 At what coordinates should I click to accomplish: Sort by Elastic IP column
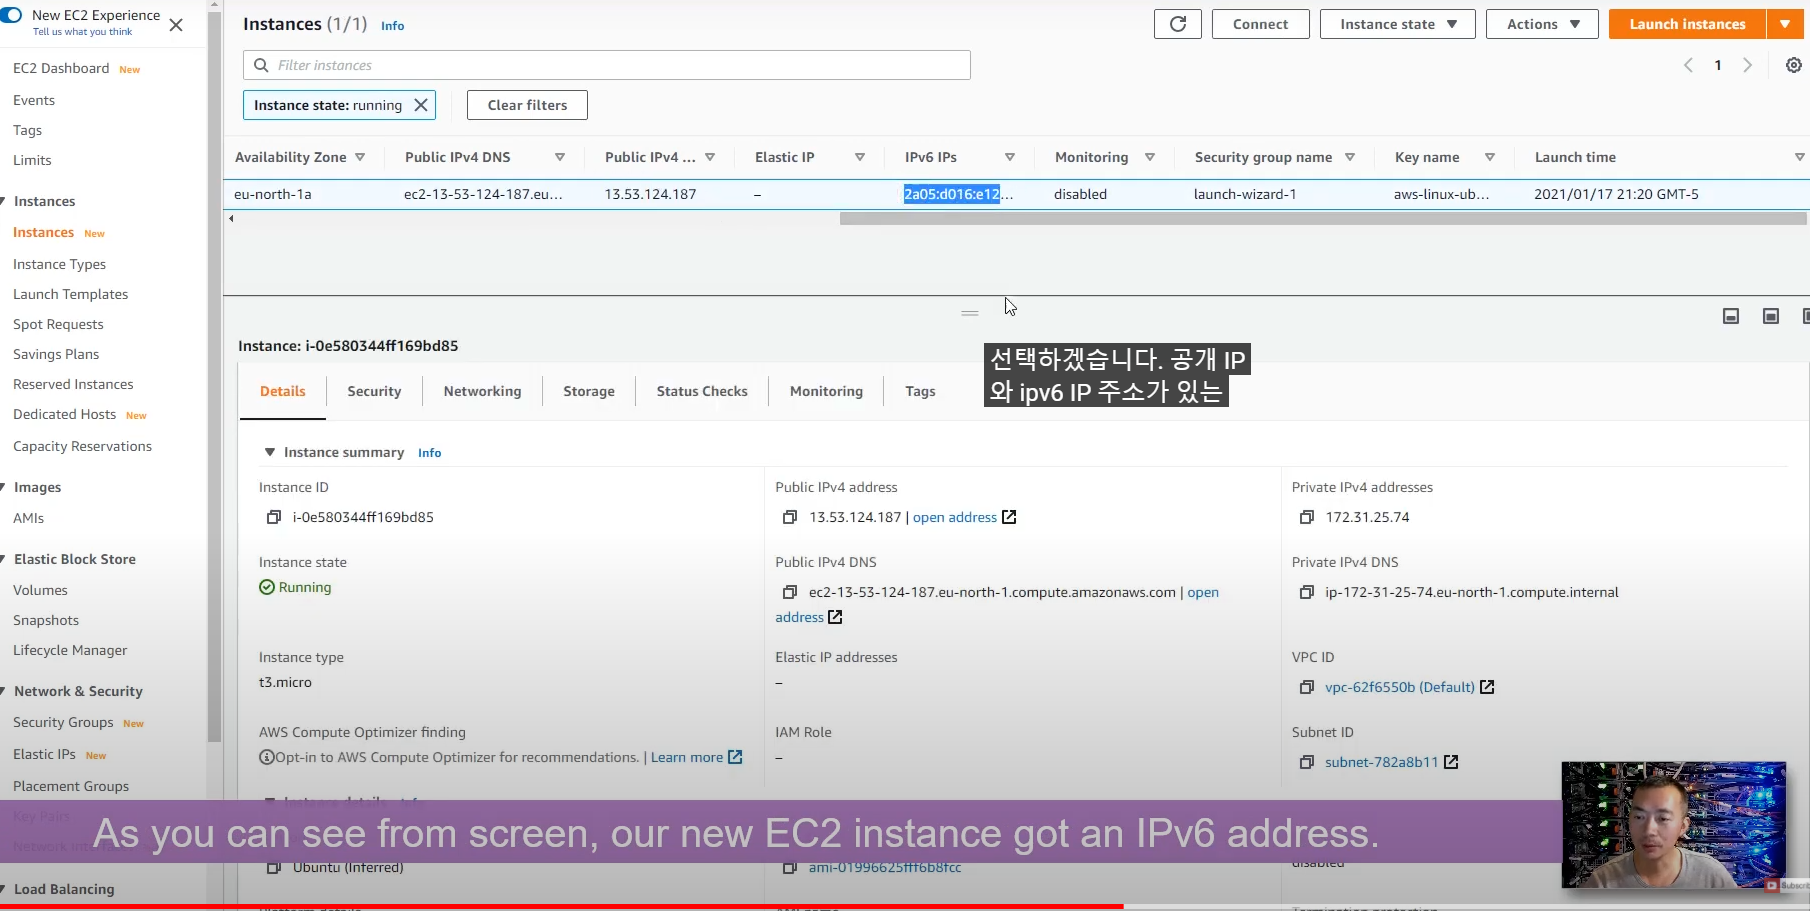[x=860, y=157]
